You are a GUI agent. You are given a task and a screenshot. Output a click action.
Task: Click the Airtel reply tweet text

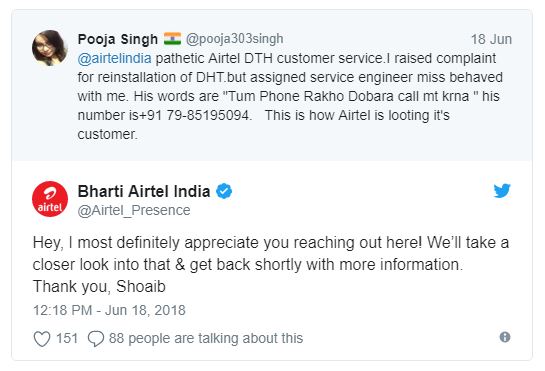271,265
